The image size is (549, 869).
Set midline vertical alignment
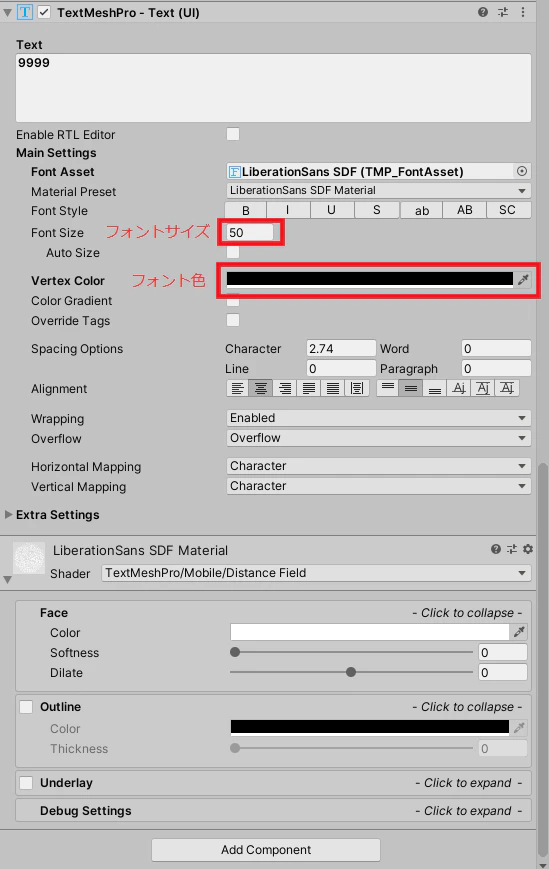coord(483,389)
